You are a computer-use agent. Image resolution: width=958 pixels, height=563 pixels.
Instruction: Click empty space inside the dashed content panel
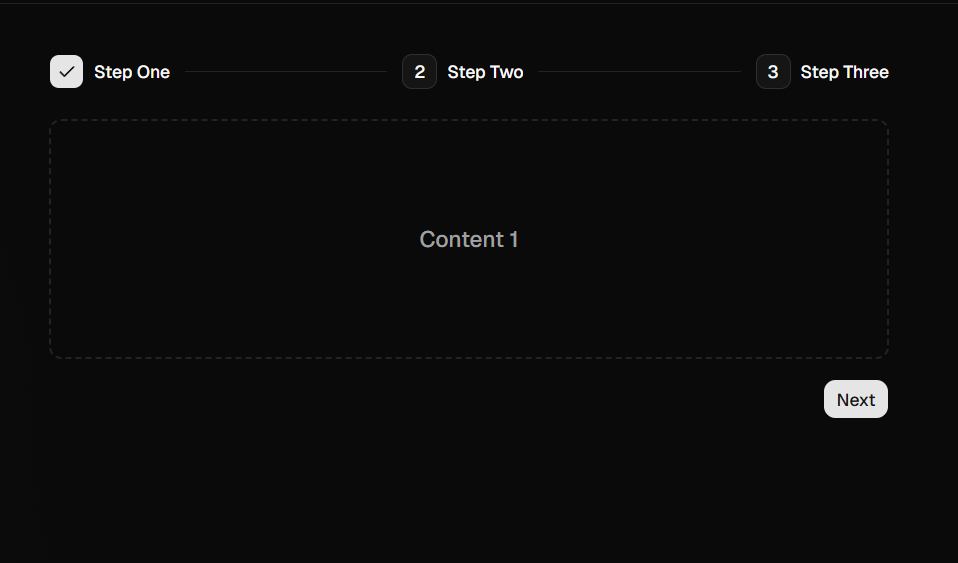pos(244,183)
